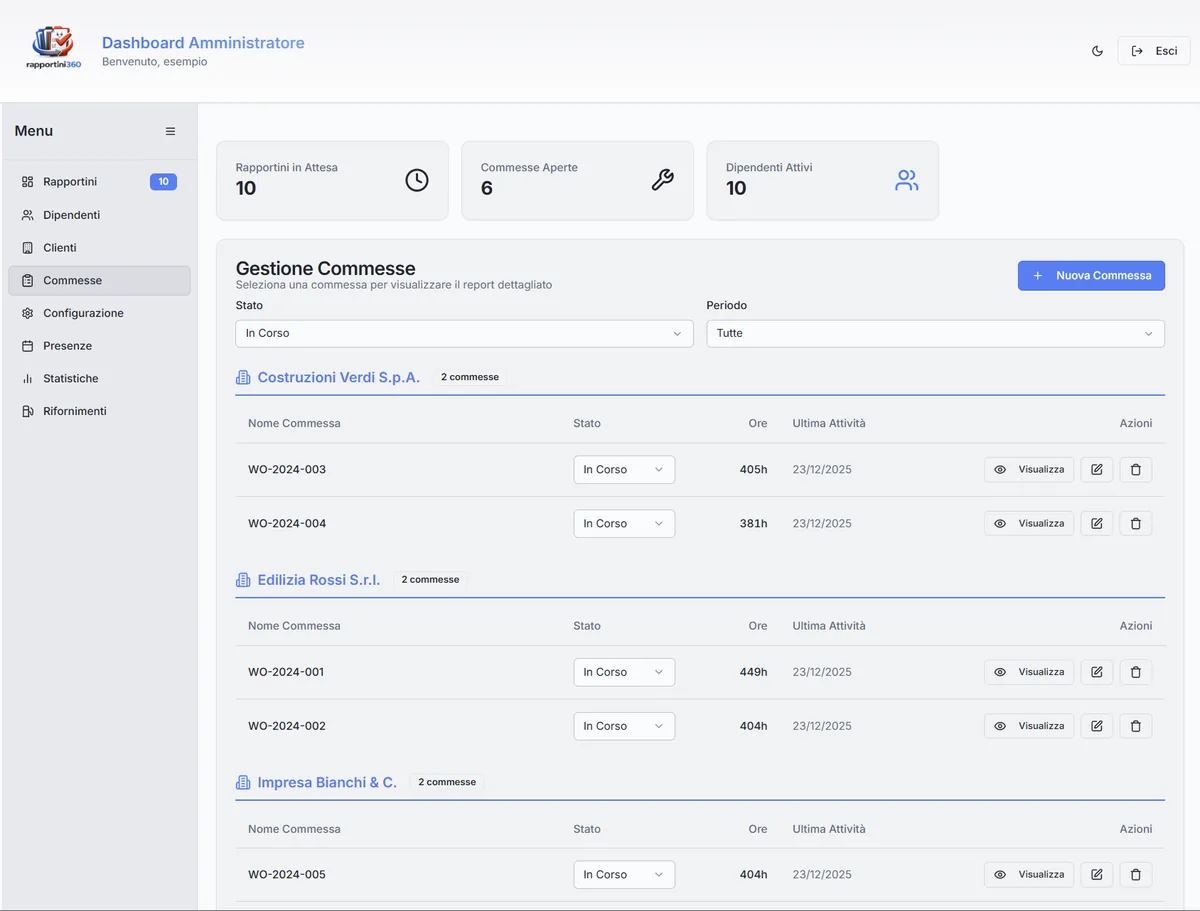Open Rapportini in the sidebar menu
1200x911 pixels.
pyautogui.click(x=99, y=182)
